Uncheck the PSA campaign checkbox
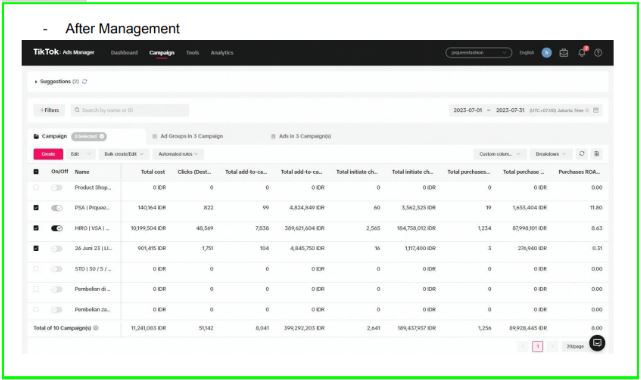Screen dimensions: 641x380 click(36, 208)
